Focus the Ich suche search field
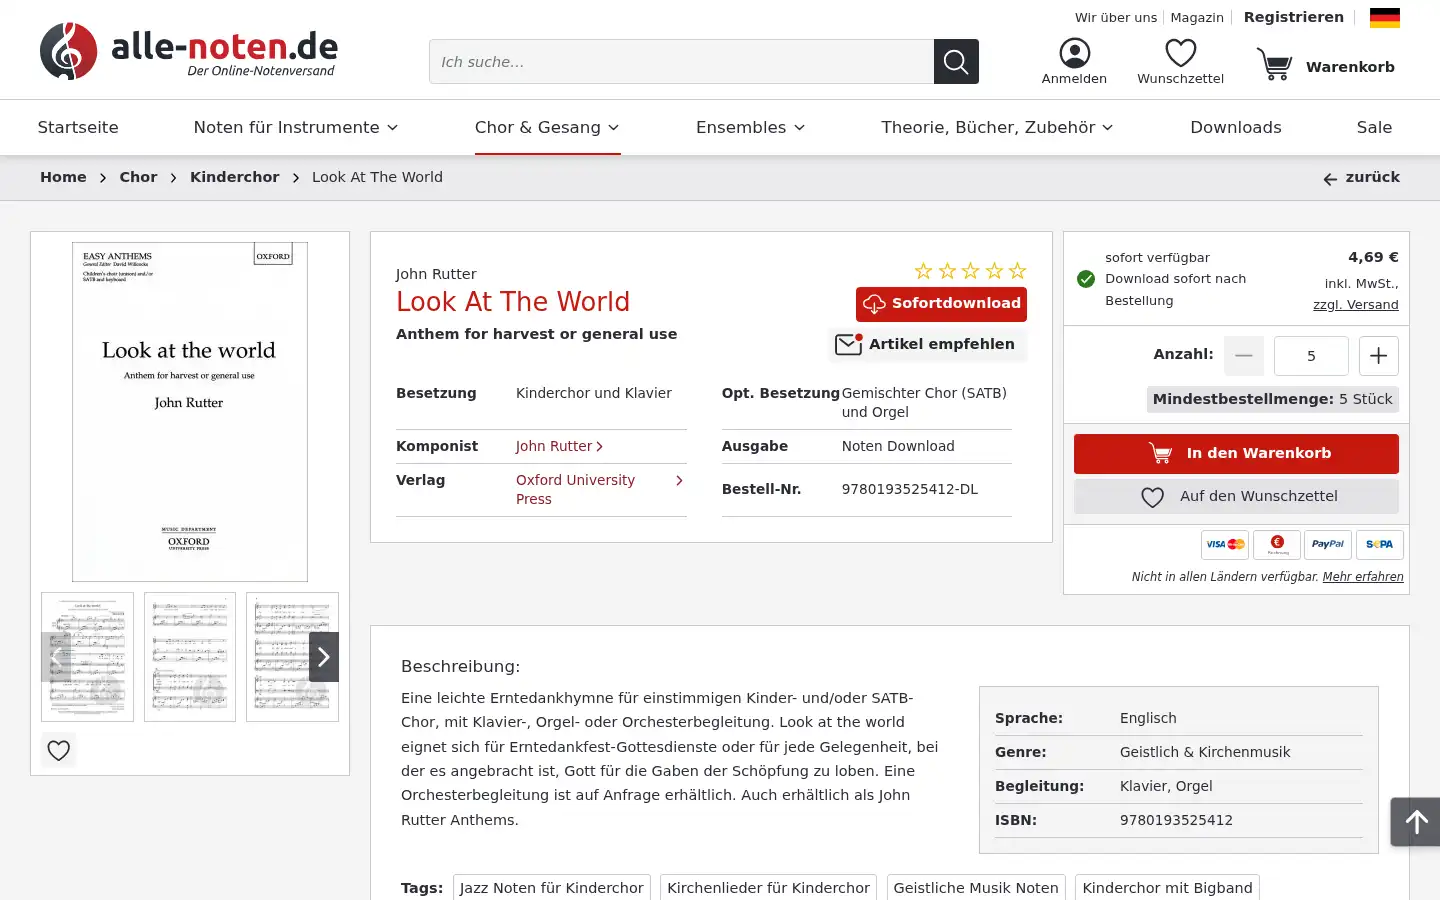1440x900 pixels. tap(681, 62)
